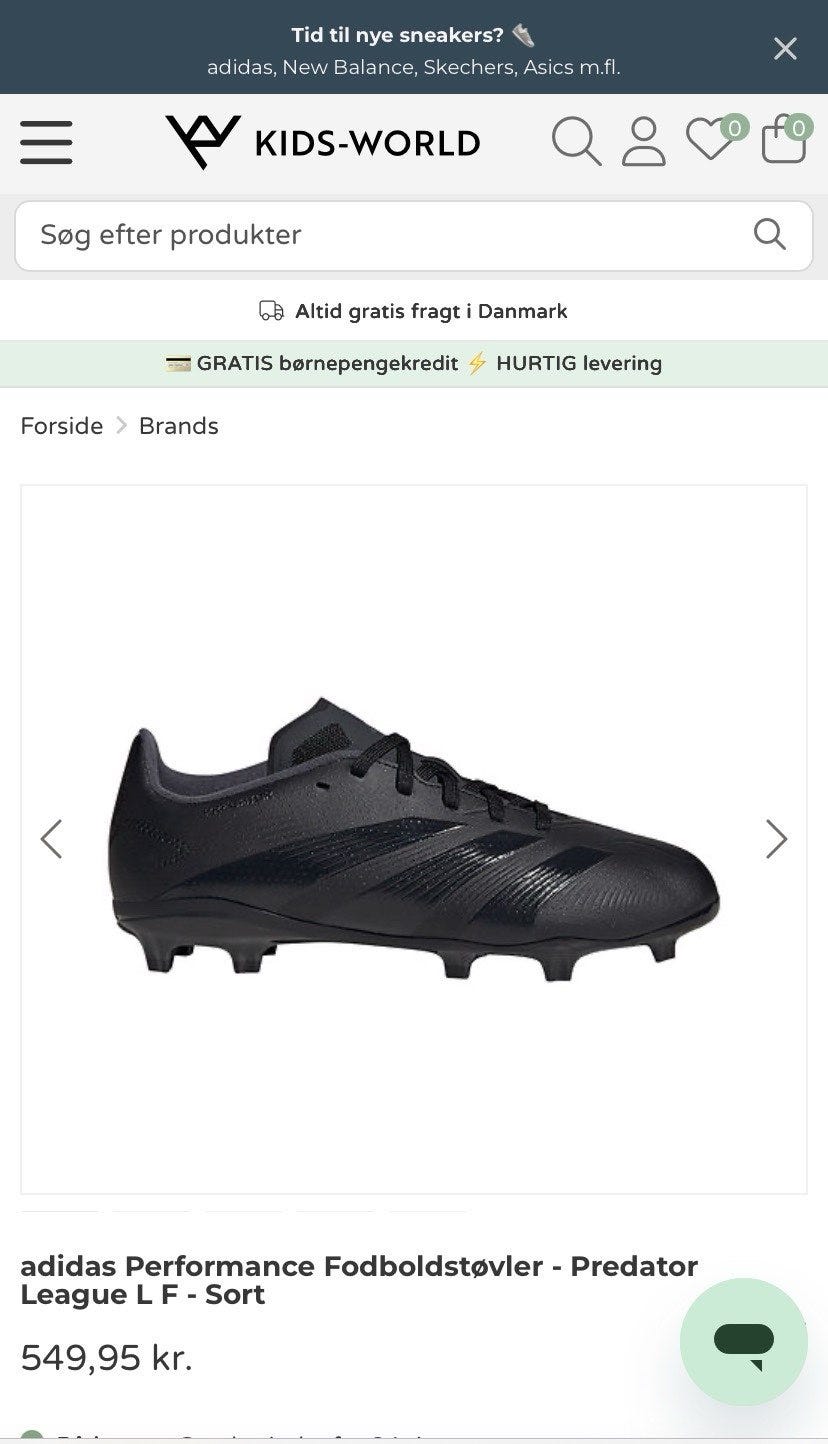Click the black football boot image
The image size is (828, 1444).
click(x=413, y=838)
